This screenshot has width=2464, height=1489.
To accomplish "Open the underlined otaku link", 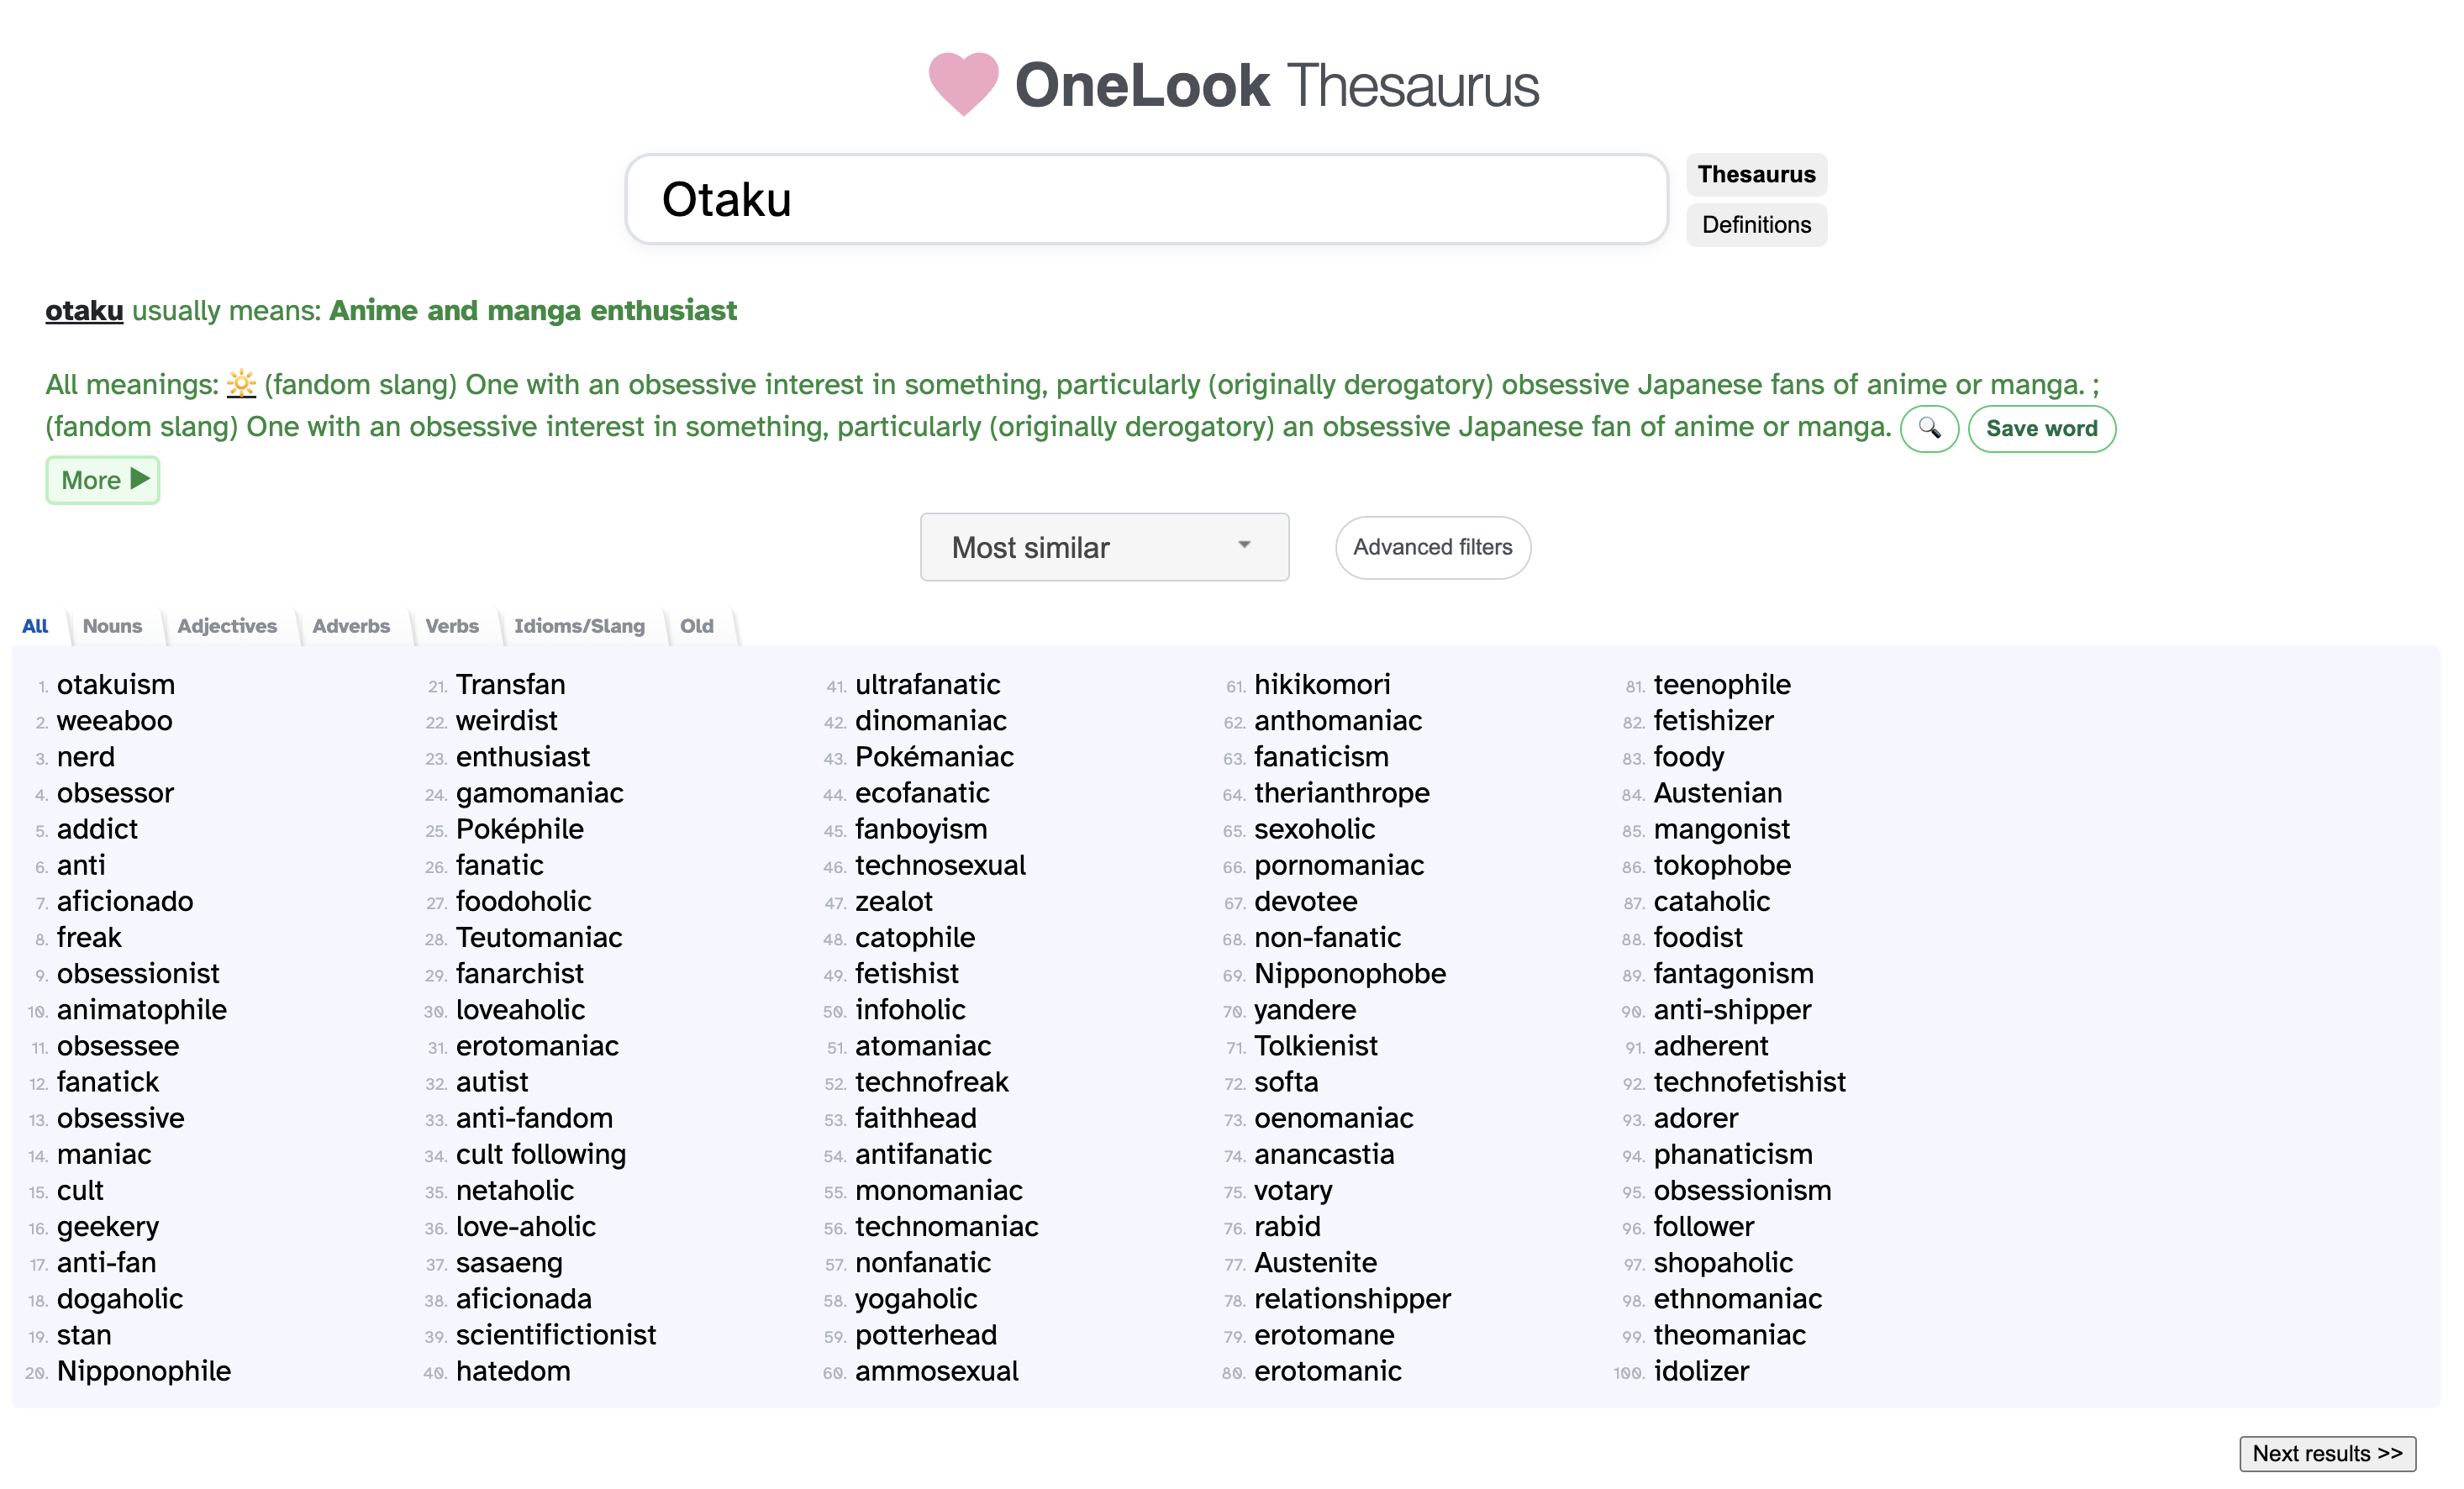I will pos(84,311).
